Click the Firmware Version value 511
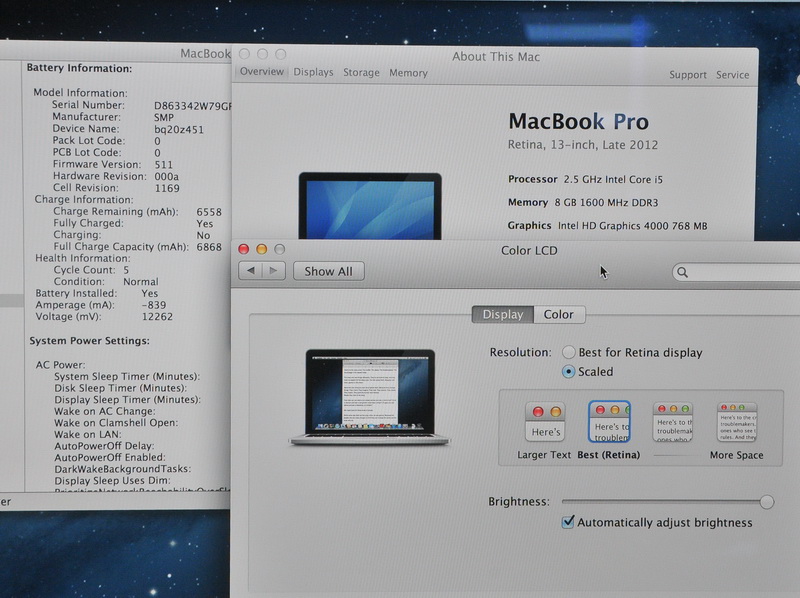Viewport: 800px width, 598px height. point(164,165)
